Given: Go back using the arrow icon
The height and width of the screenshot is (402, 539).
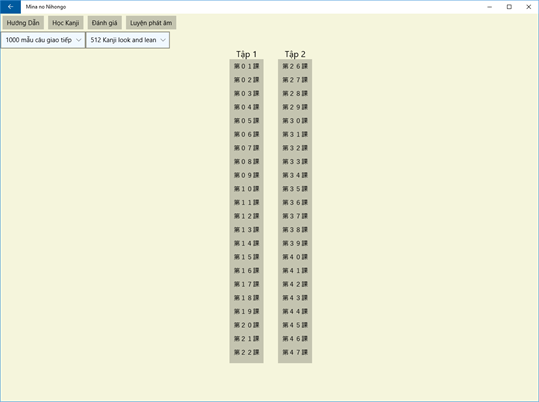Looking at the screenshot, I should click(10, 7).
